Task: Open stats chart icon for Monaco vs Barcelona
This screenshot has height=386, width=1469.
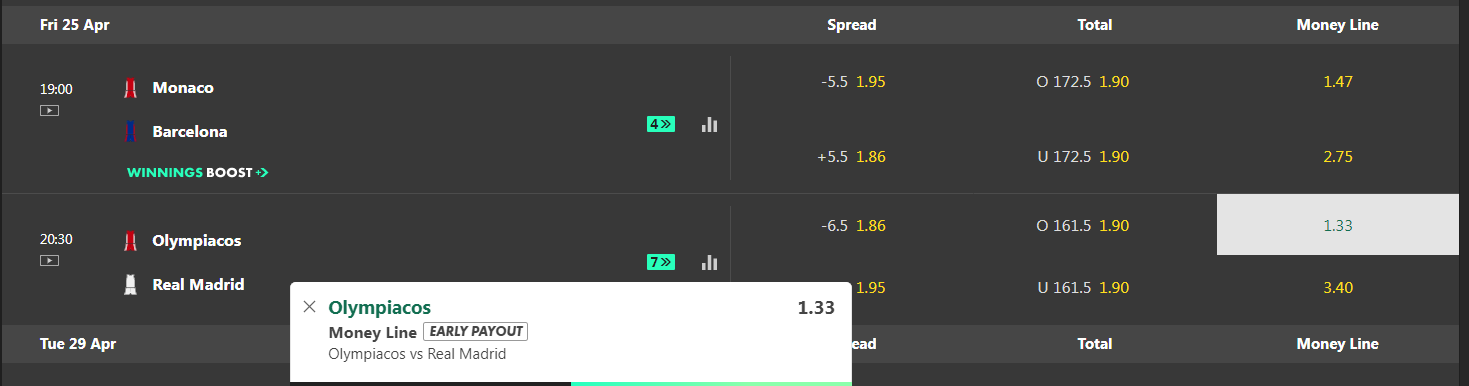Action: [x=709, y=124]
